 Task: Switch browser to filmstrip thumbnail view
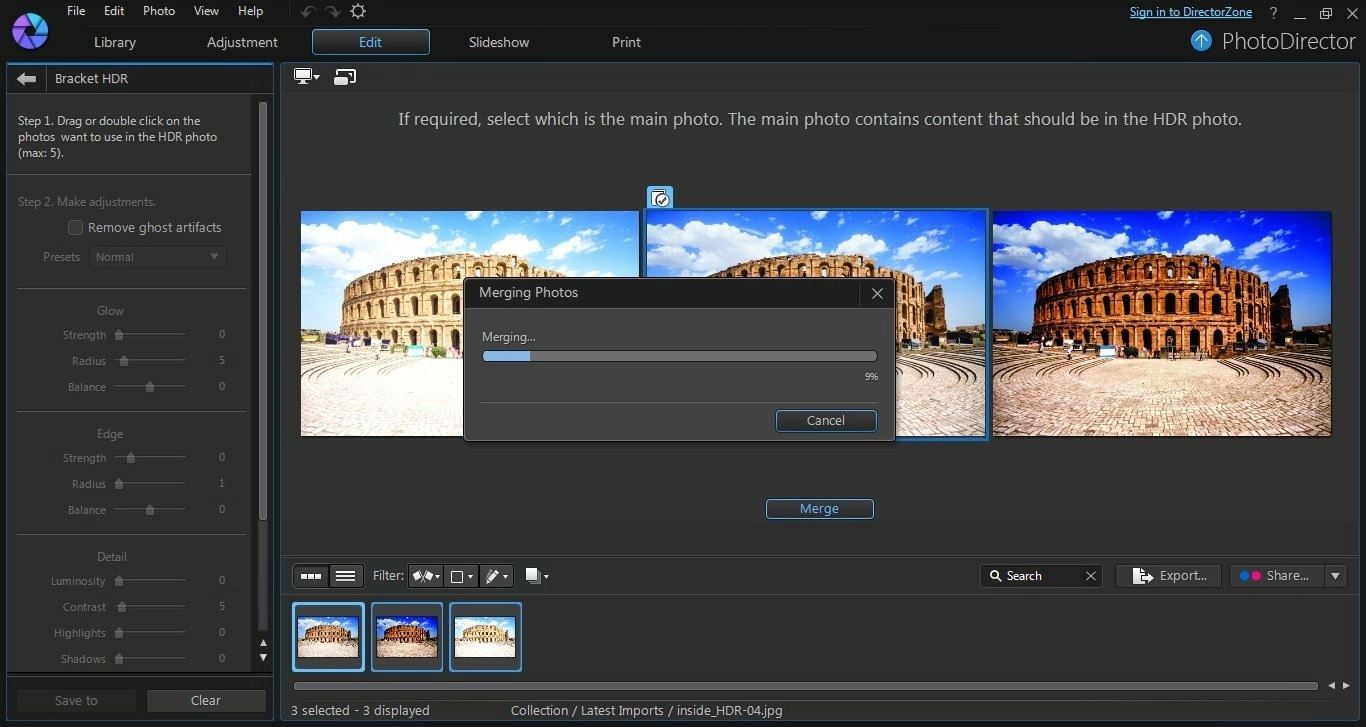311,576
